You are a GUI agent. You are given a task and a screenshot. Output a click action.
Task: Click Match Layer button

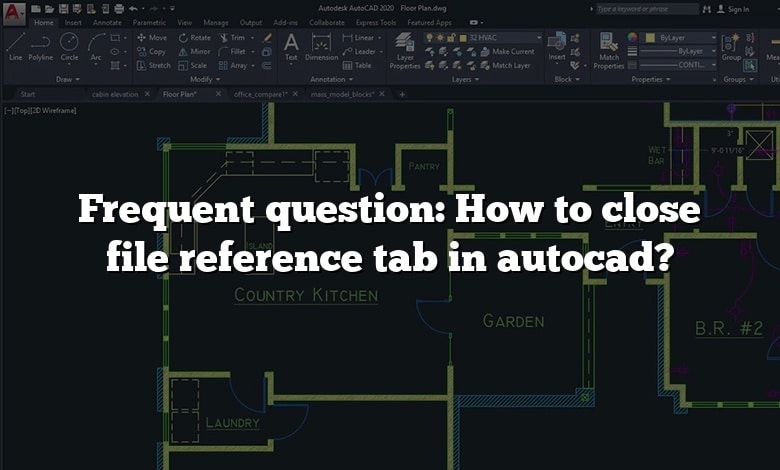tap(505, 65)
